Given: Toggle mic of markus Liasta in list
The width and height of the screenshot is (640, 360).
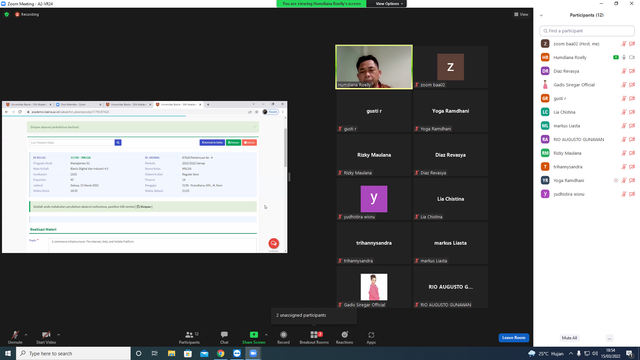Looking at the screenshot, I should [x=624, y=126].
